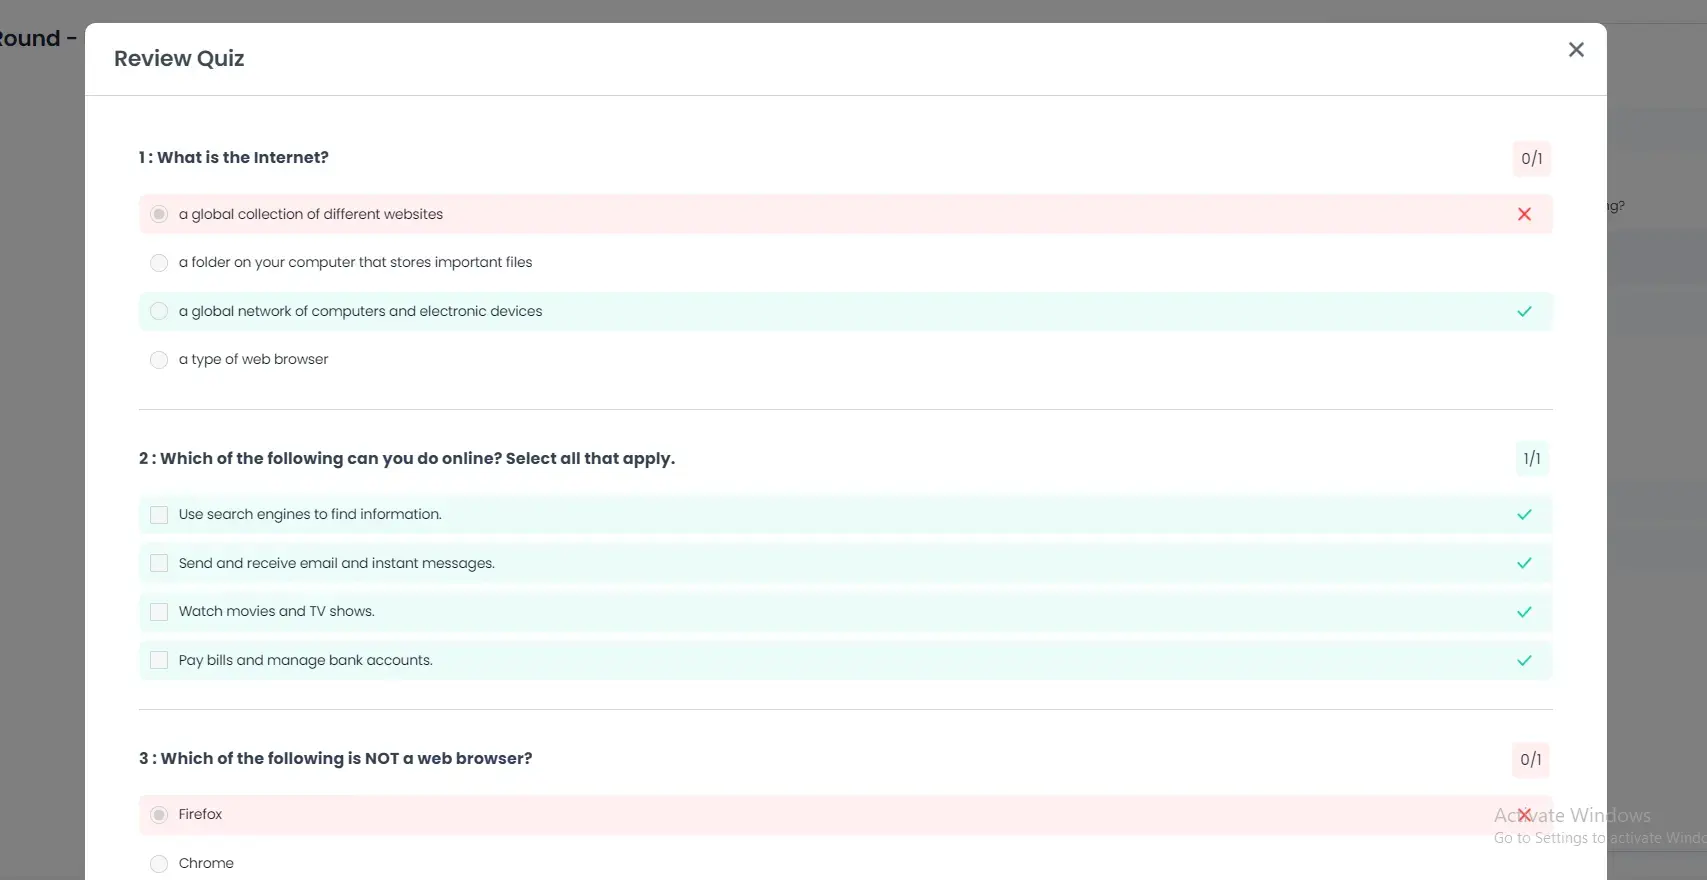This screenshot has height=880, width=1707.
Task: Click answer text 'Watch movies and TV shows.'
Action: [277, 611]
